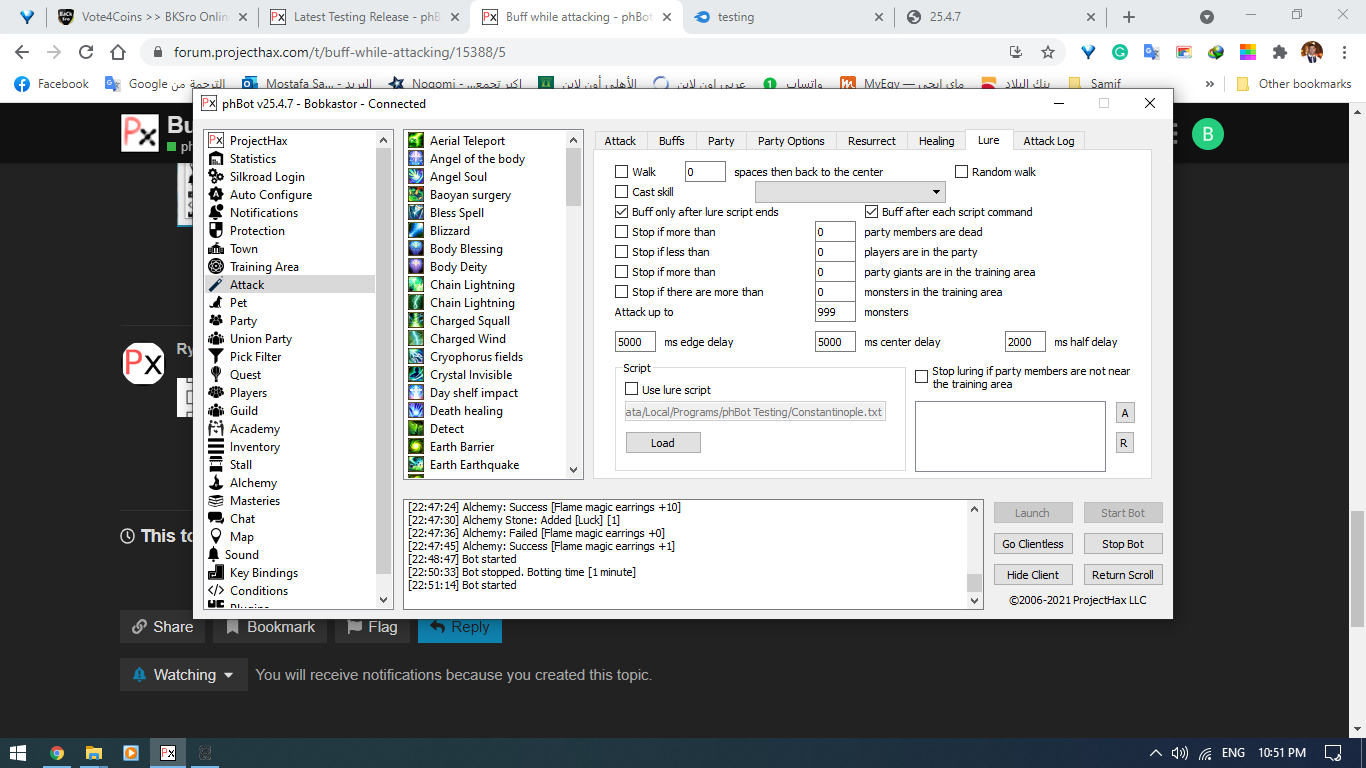
Task: Select the Death healing skill icon
Action: tap(417, 411)
